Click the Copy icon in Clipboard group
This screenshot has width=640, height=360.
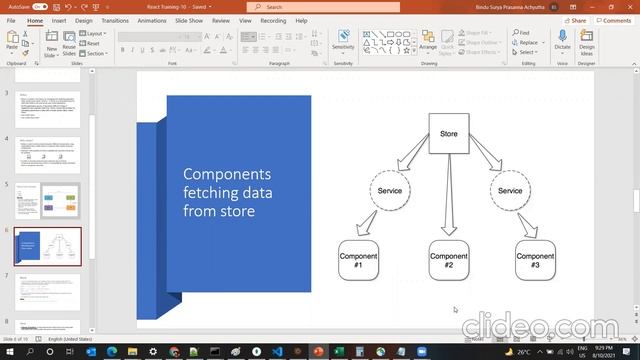click(25, 43)
